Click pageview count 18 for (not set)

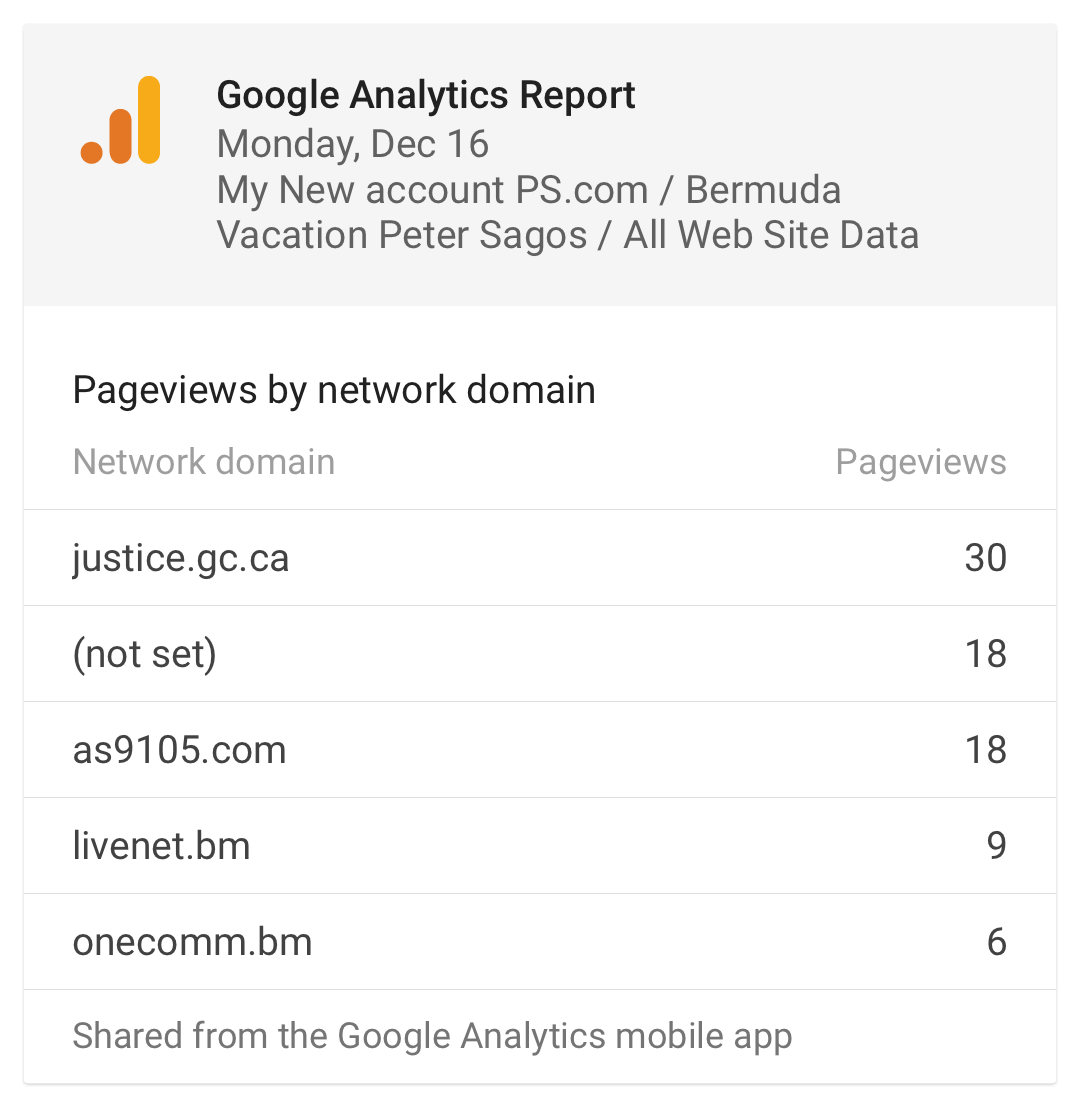click(985, 654)
